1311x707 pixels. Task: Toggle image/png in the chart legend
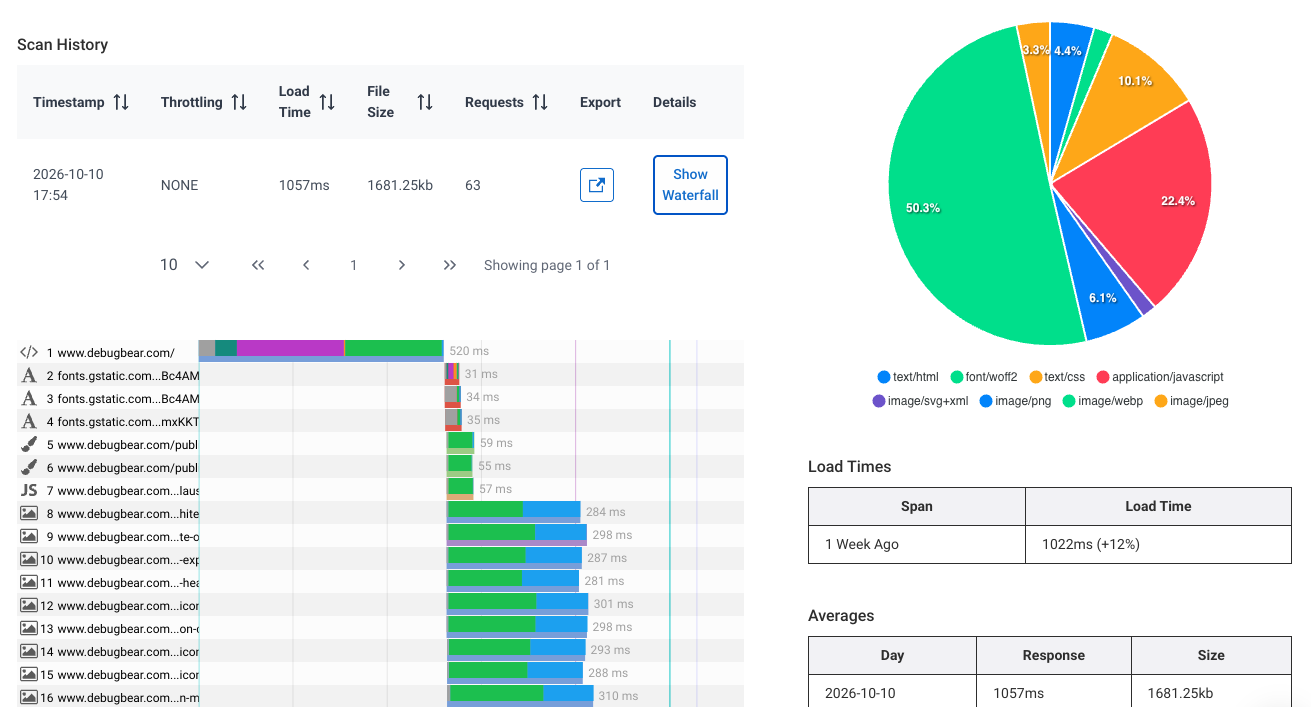[1015, 401]
